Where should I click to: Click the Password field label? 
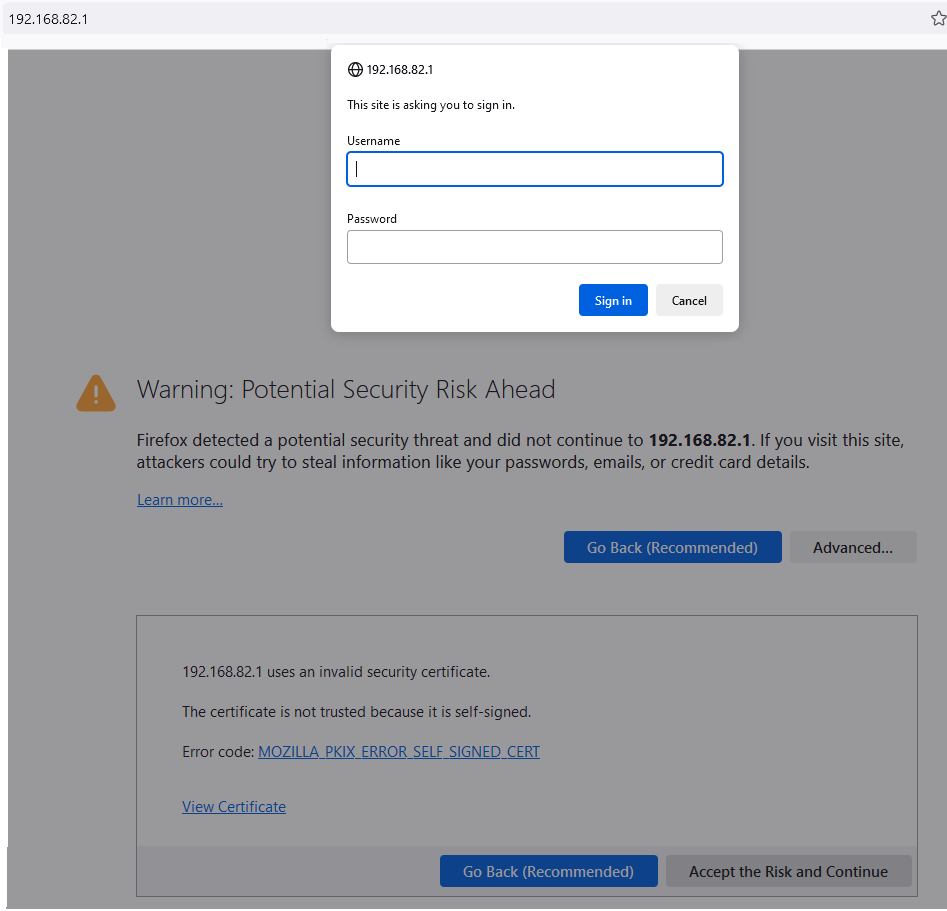pyautogui.click(x=371, y=218)
